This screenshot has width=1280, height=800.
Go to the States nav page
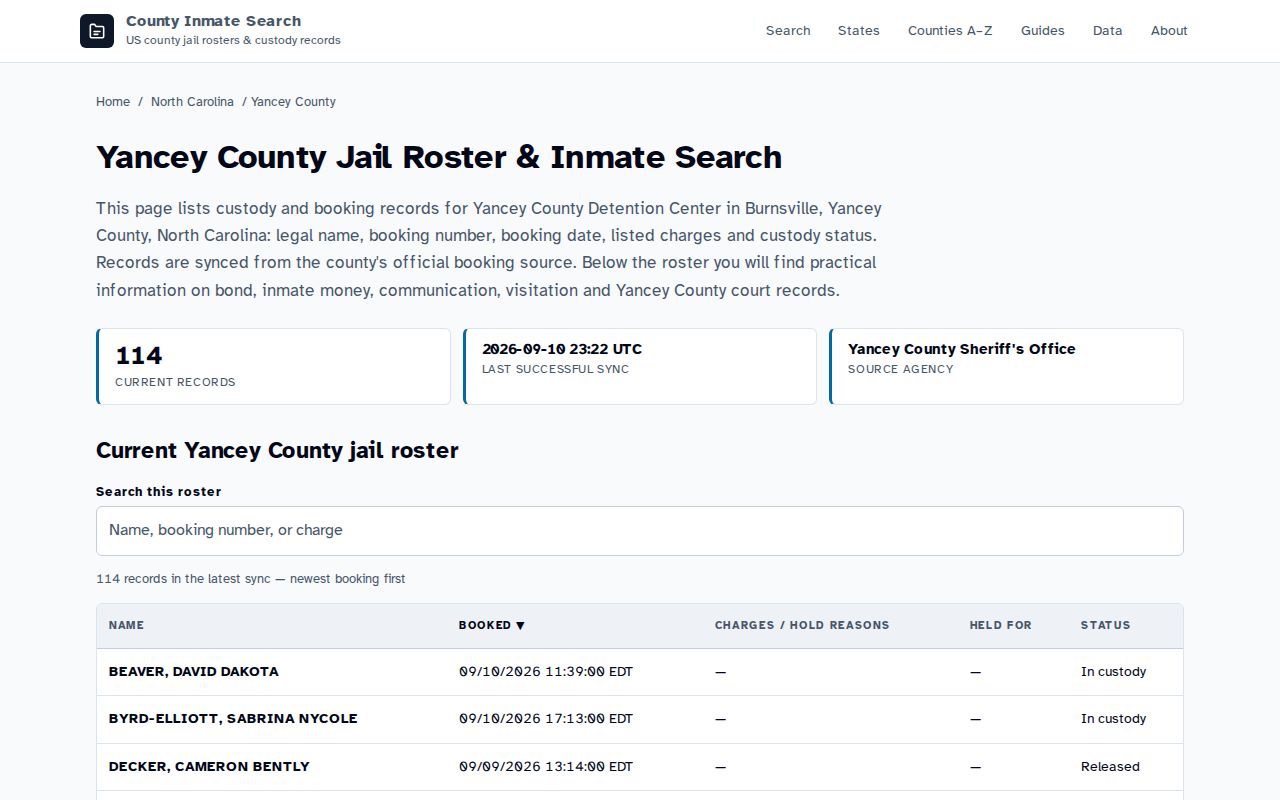(x=859, y=31)
